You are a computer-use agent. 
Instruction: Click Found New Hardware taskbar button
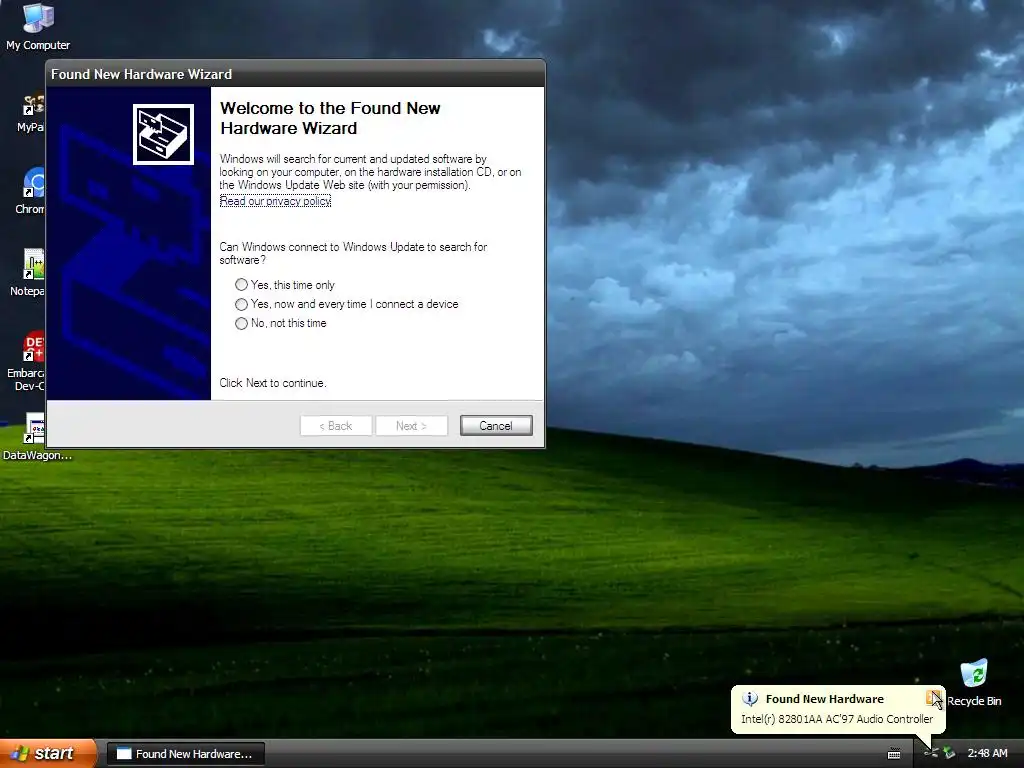(185, 754)
